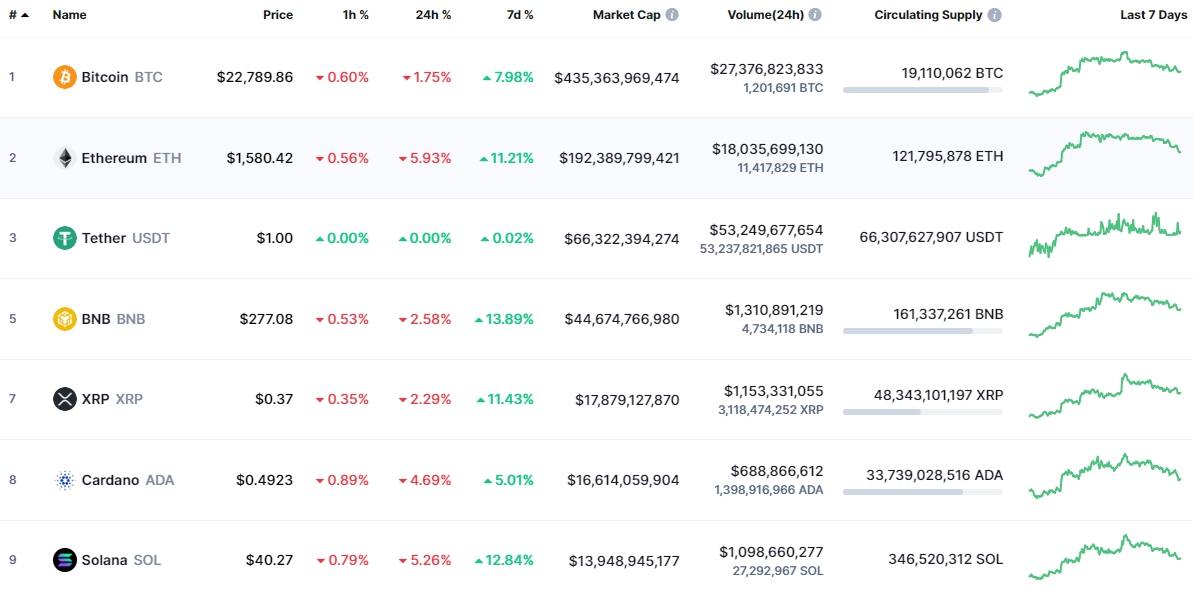Click Ethereum market cap $192,389,799,421
This screenshot has width=1193, height=592.
(619, 158)
